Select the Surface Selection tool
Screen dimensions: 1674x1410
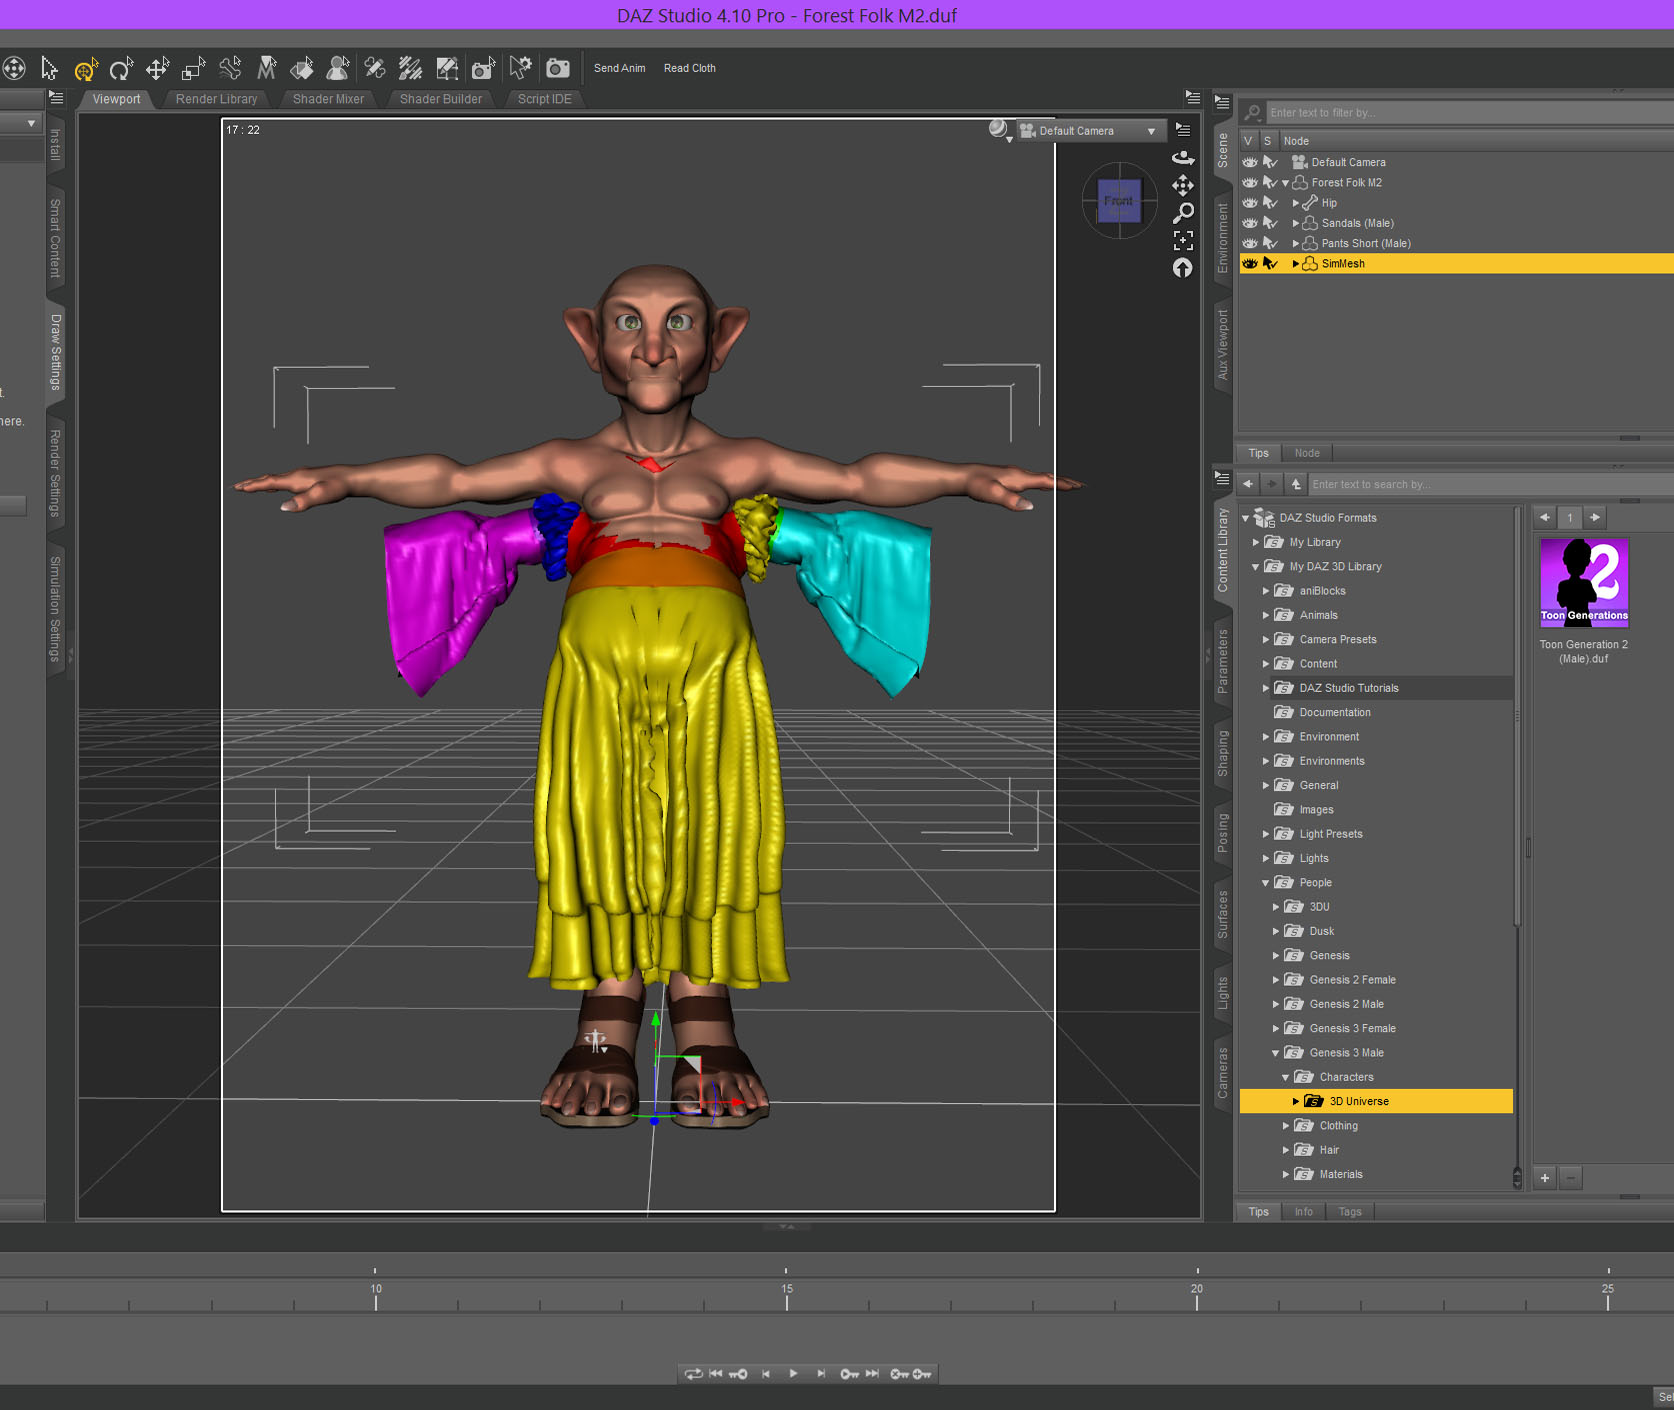point(266,68)
